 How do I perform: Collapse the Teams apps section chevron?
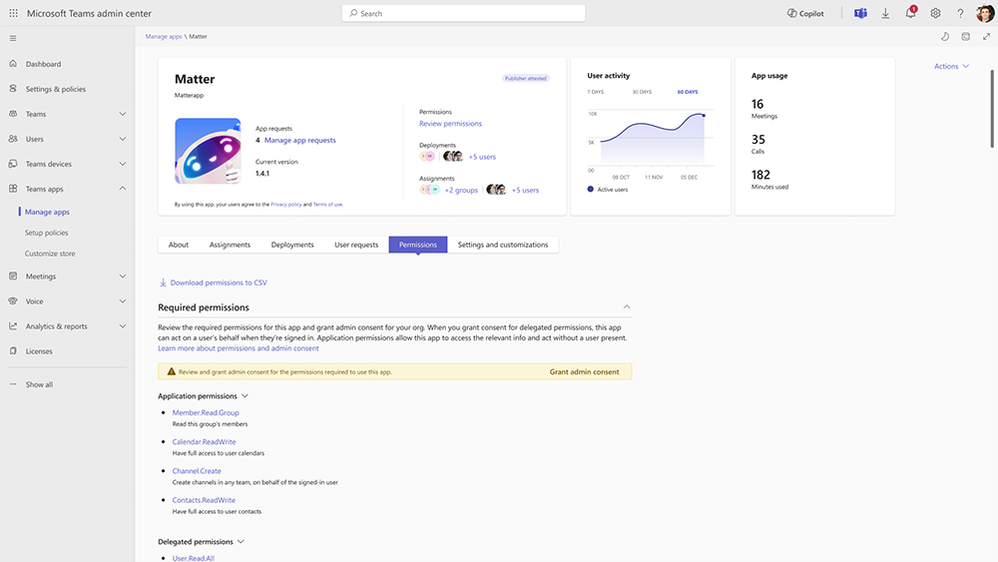tap(122, 188)
